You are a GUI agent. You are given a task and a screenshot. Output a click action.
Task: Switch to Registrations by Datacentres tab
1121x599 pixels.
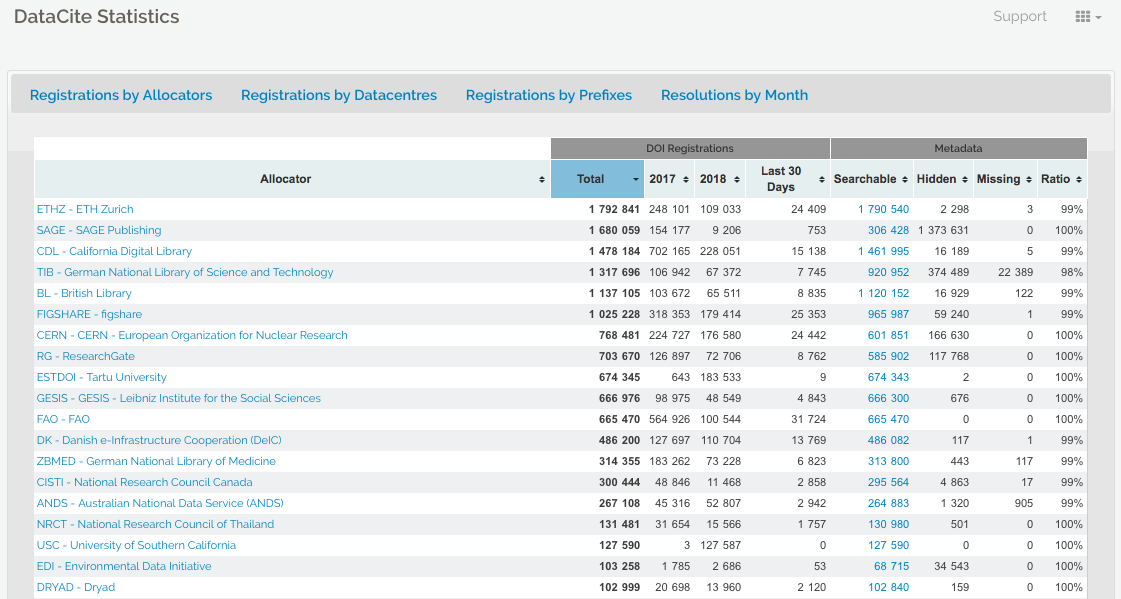pyautogui.click(x=339, y=95)
